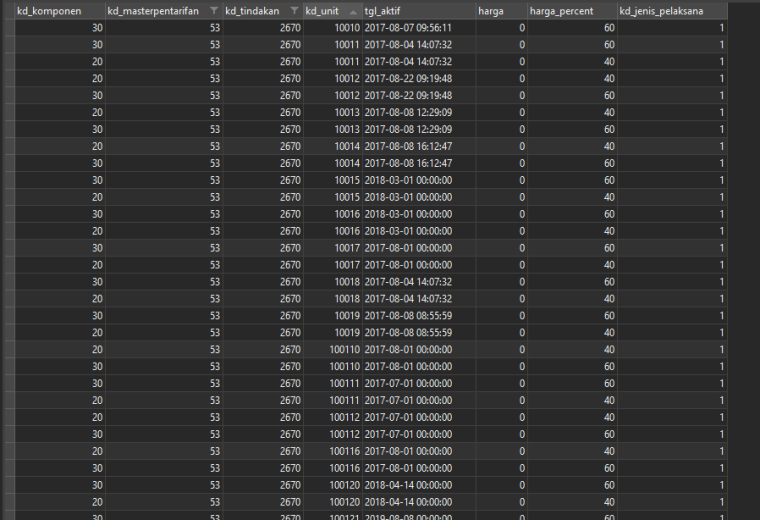Screen dimensions: 760x520
Task: Click the date cell 2017-08-07 09:56:11
Action: coord(419,28)
